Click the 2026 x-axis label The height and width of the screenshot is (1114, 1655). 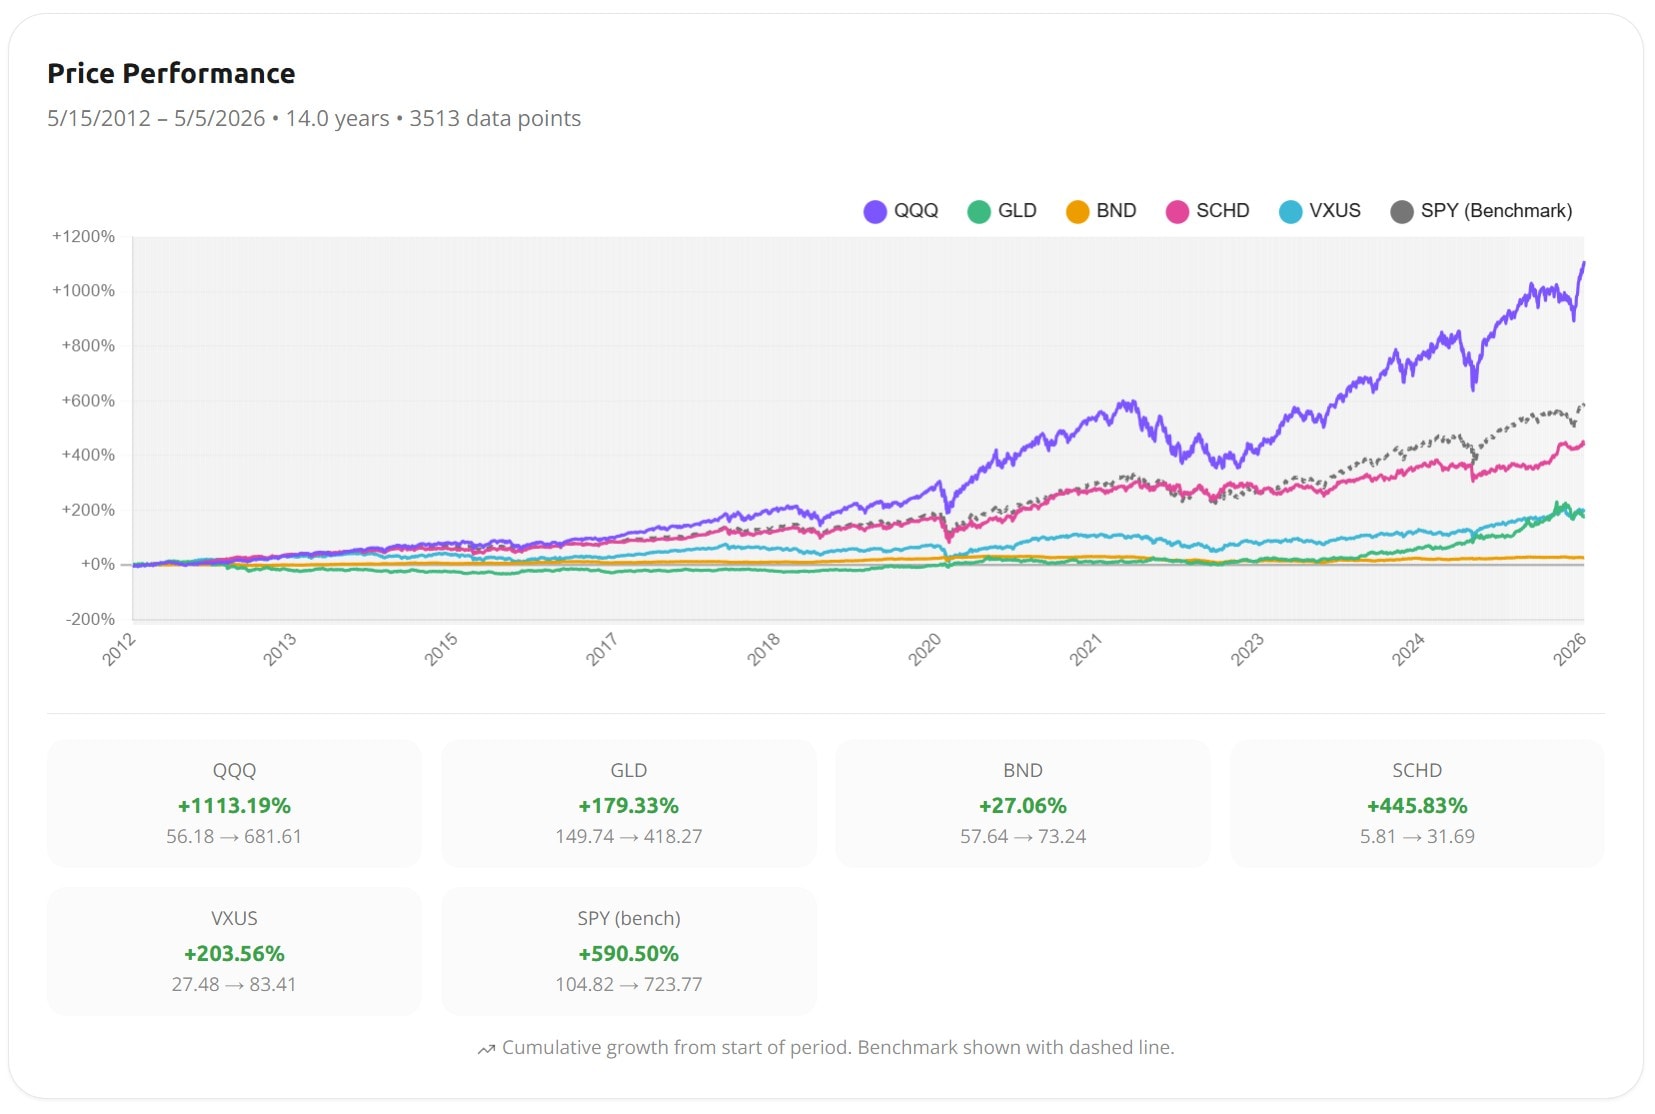(1570, 650)
